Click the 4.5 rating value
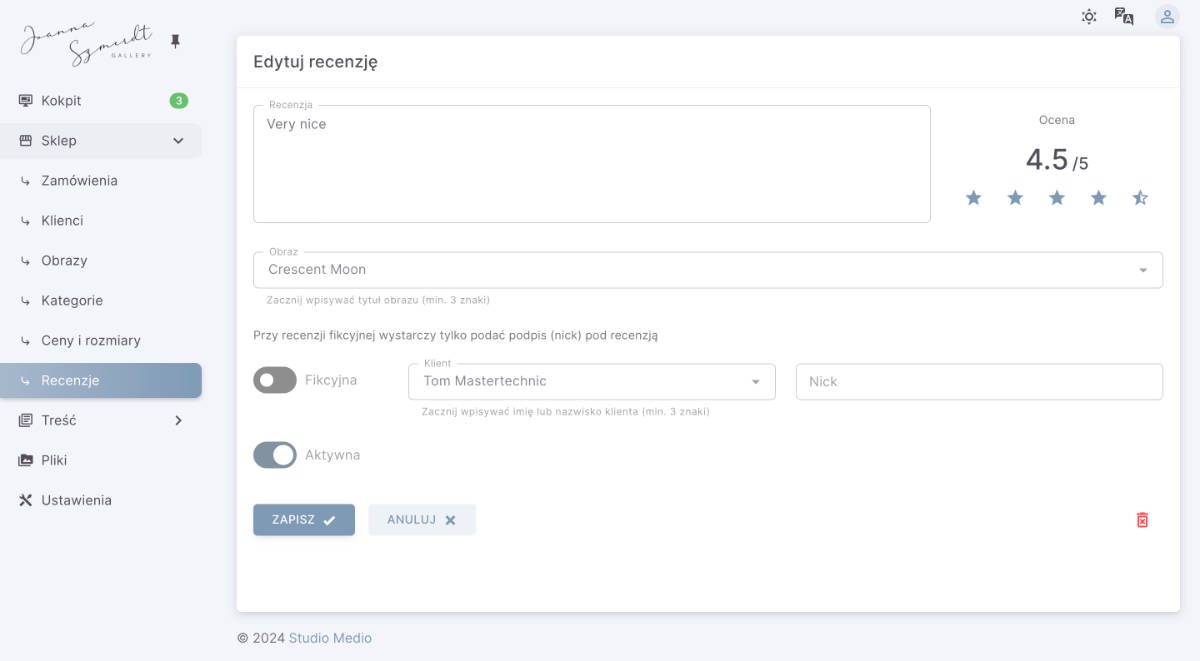The height and width of the screenshot is (661, 1200). click(1047, 160)
